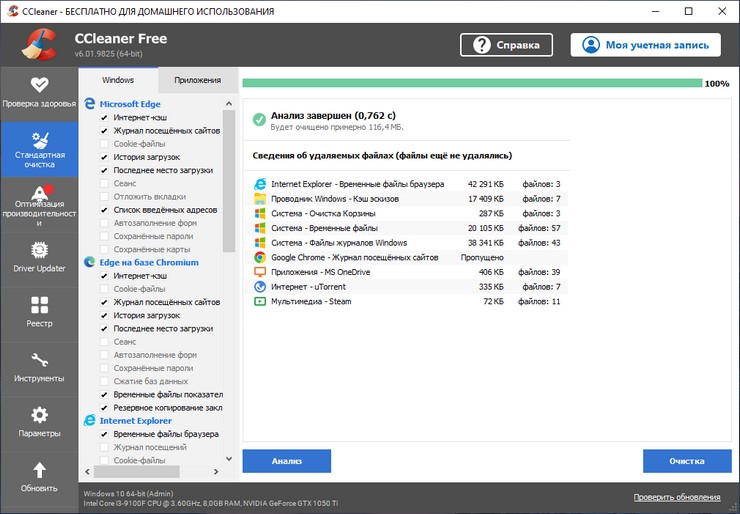Click vertical scrollbar thumb in options list
Screen dimensions: 740x514
(x=229, y=181)
